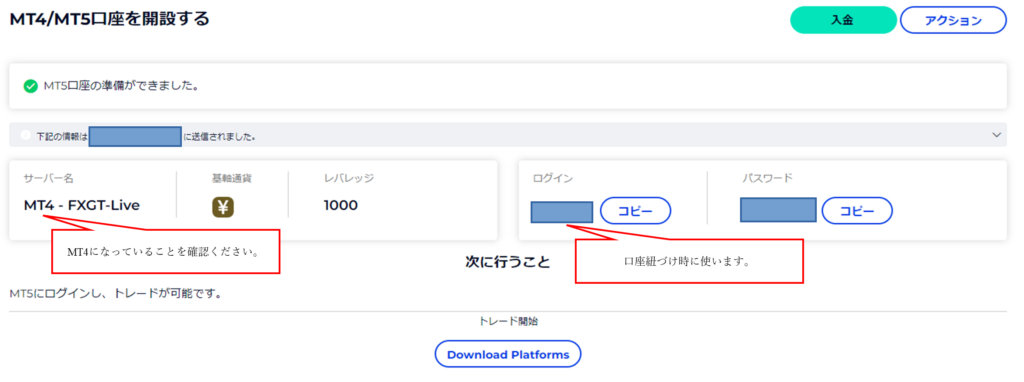Click the green success checkmark icon

(29, 86)
